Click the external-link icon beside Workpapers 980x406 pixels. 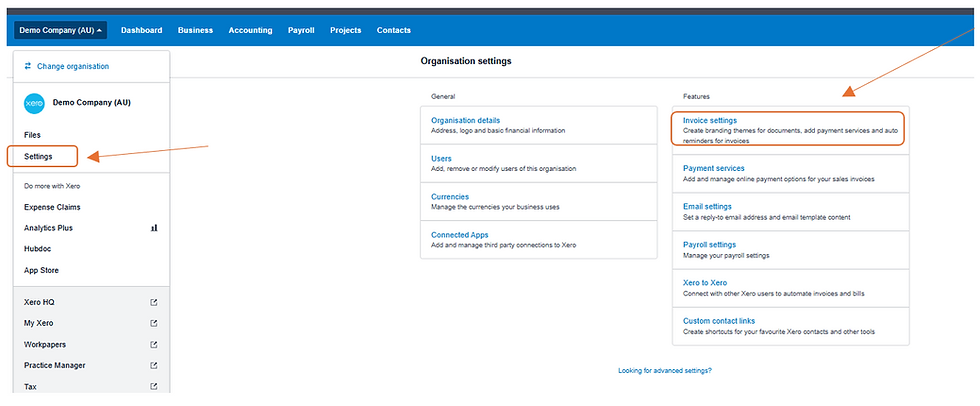click(154, 345)
